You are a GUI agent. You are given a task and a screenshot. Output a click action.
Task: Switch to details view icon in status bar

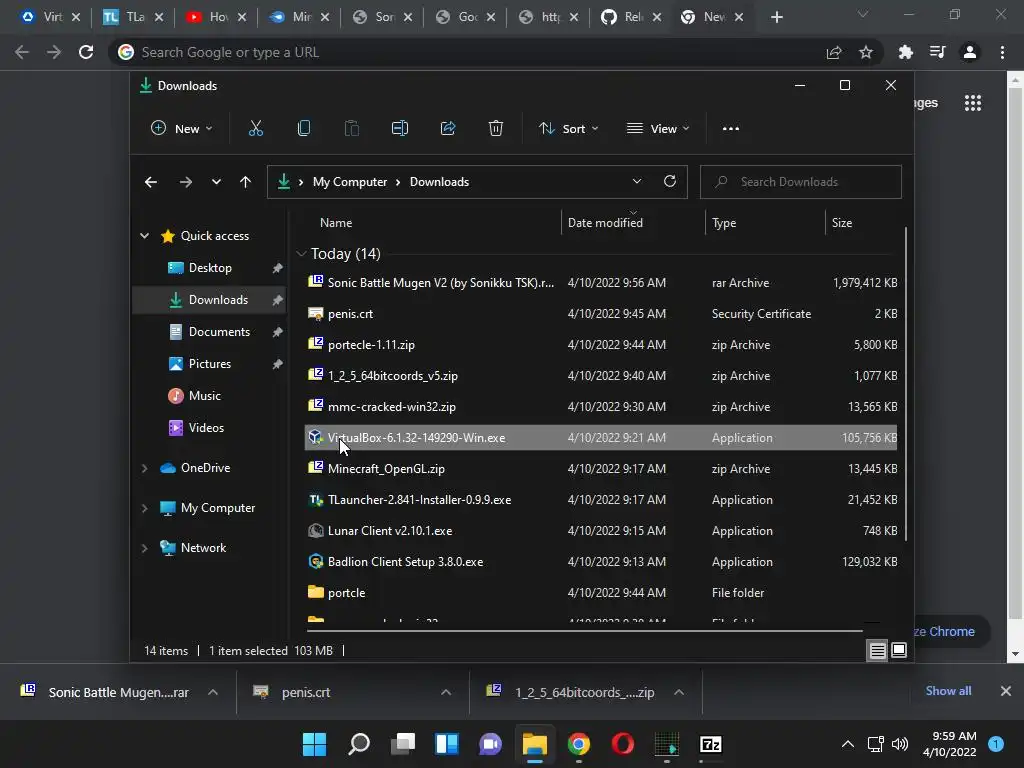click(x=877, y=650)
